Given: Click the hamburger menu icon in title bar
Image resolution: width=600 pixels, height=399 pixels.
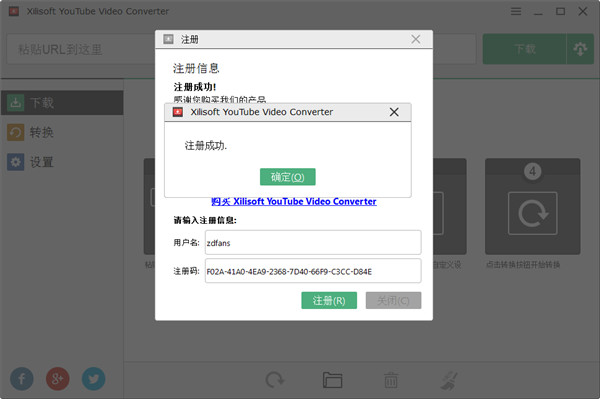Looking at the screenshot, I should click(x=516, y=11).
